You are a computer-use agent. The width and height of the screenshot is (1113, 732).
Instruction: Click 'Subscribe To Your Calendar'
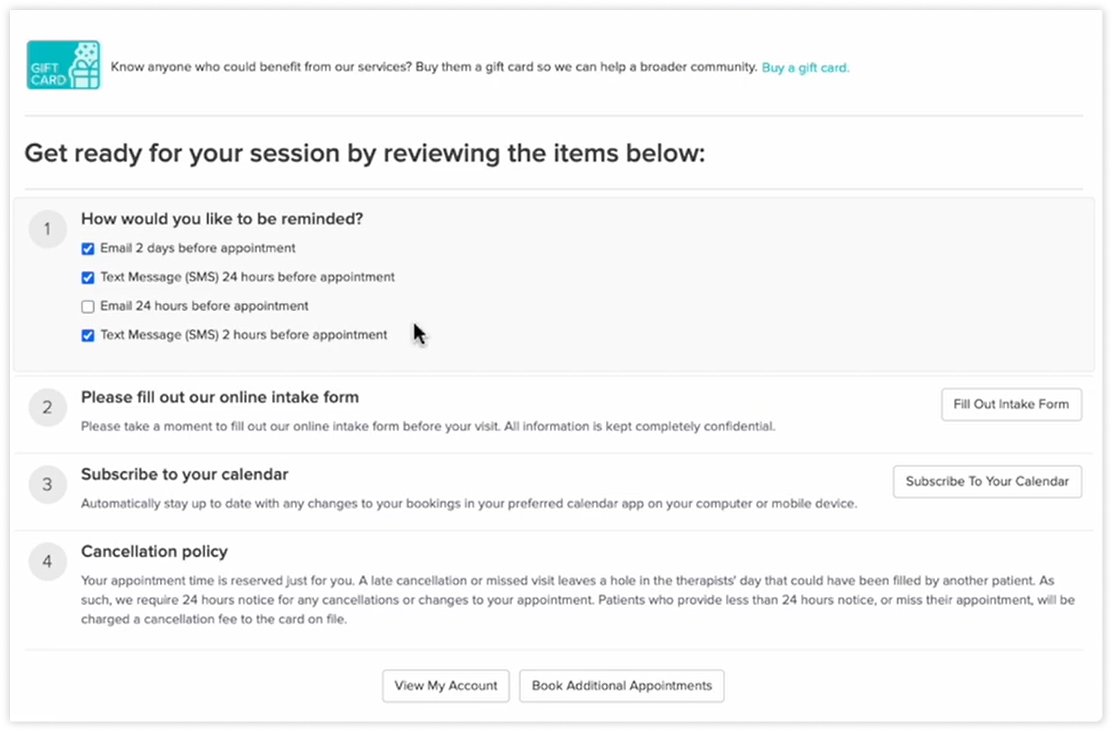point(987,481)
